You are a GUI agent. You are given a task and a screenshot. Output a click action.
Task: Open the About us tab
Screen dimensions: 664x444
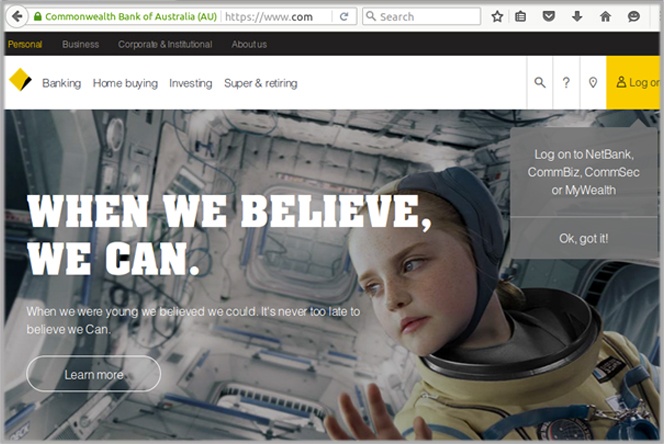[x=249, y=44]
